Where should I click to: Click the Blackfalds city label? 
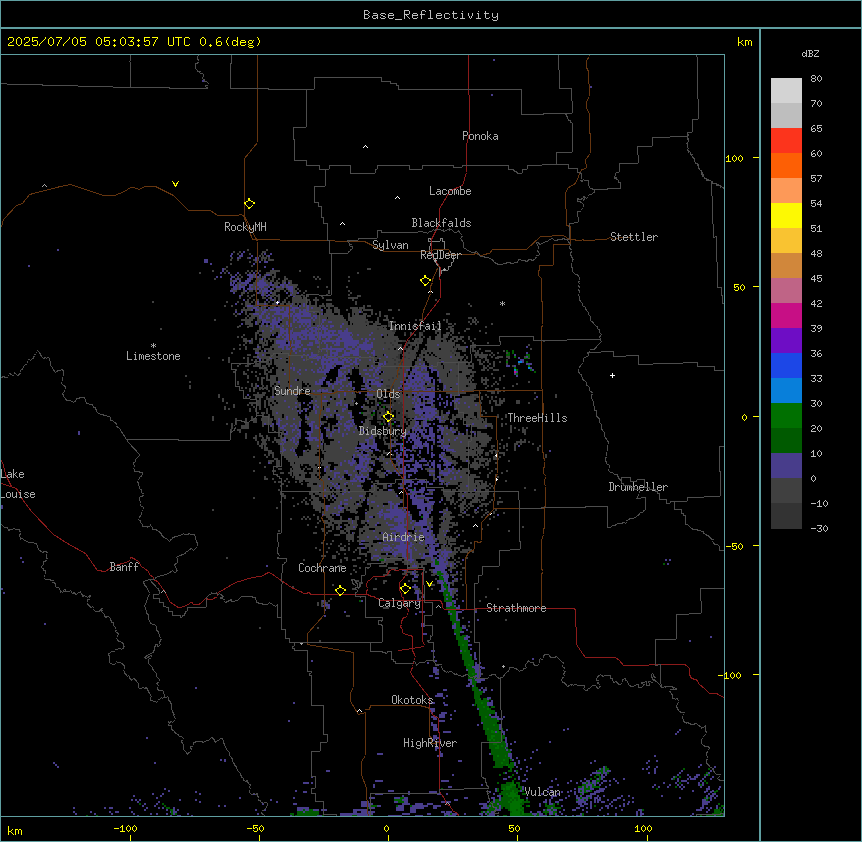coord(441,223)
